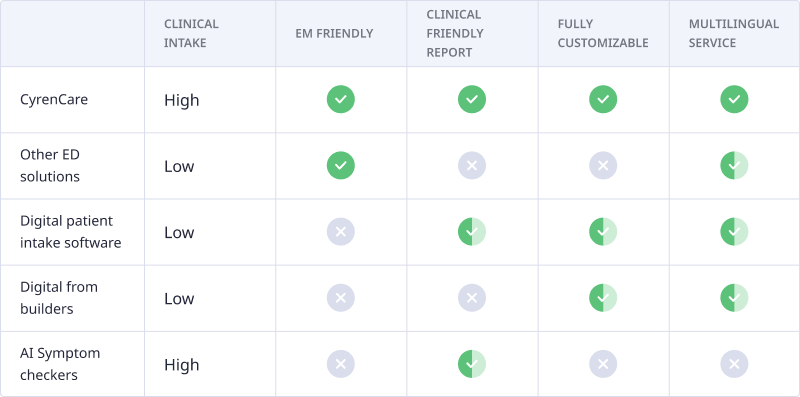Click the Low value for Digital from builders

(179, 299)
